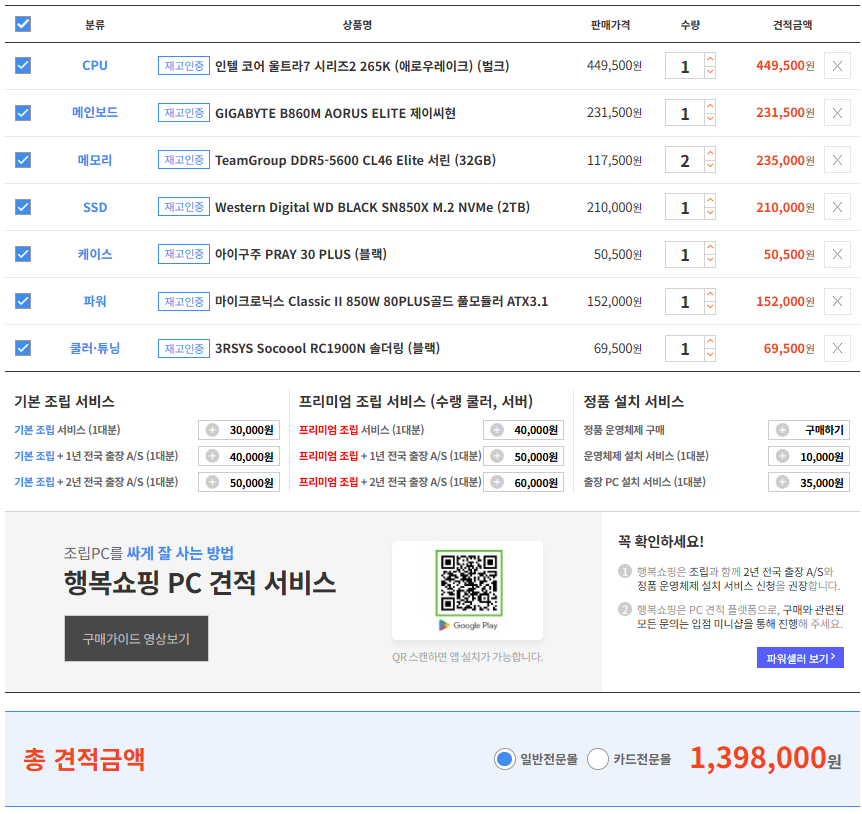
Task: Increase 파워 quantity with up arrow
Action: [x=710, y=295]
